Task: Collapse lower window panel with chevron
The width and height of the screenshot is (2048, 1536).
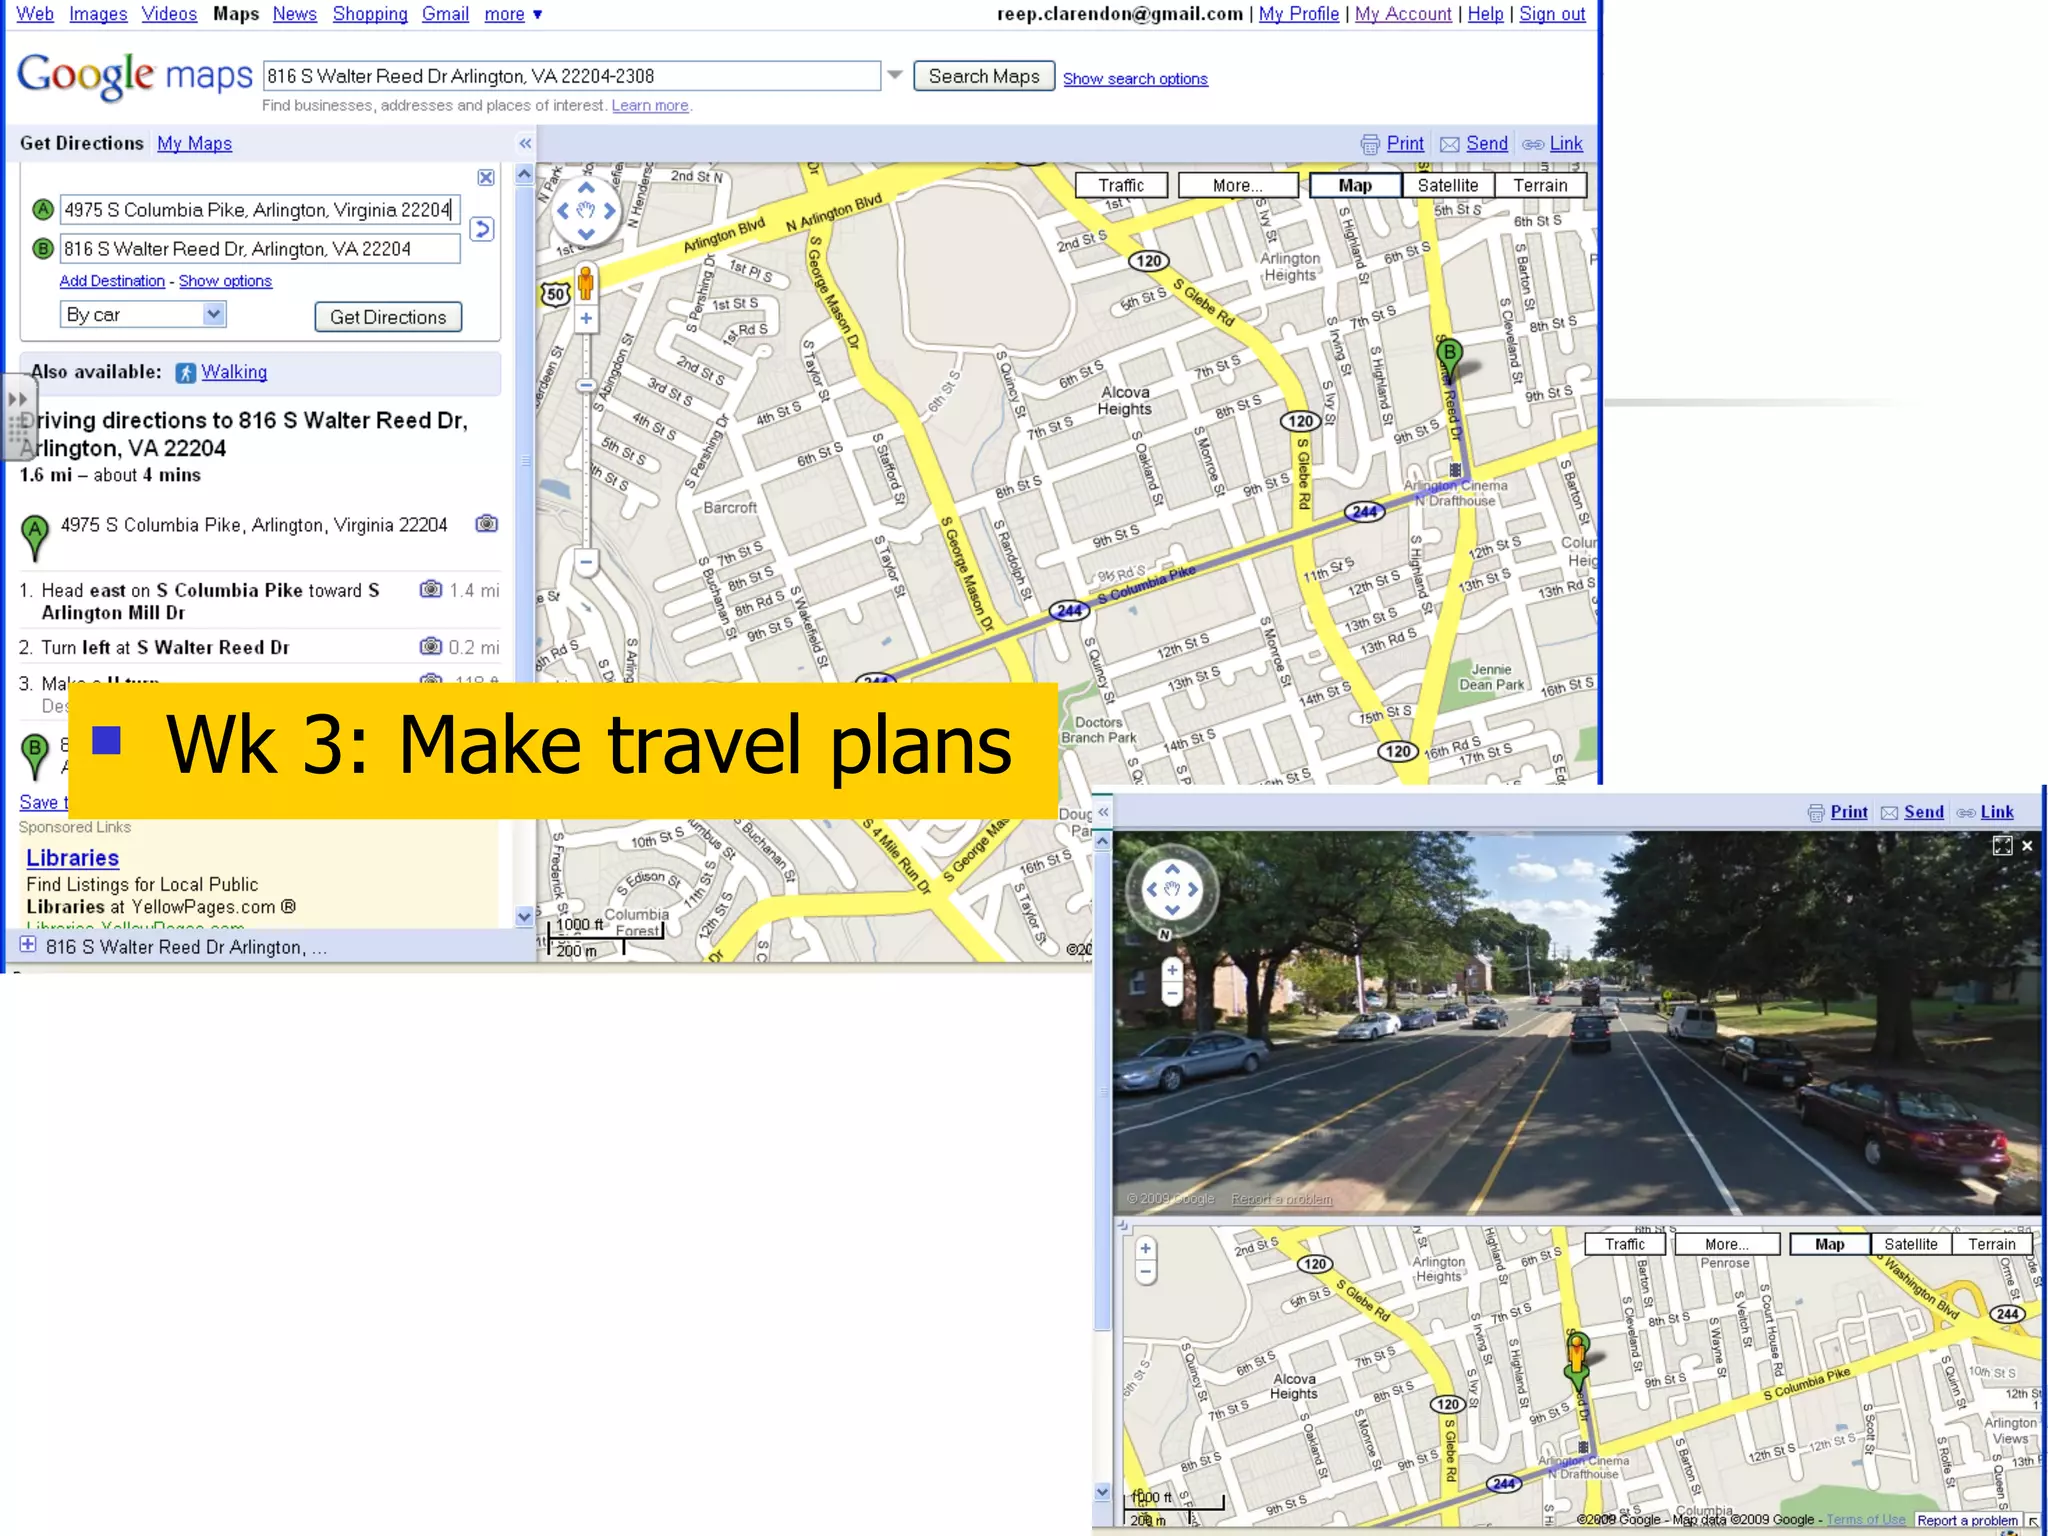Action: point(1103,812)
